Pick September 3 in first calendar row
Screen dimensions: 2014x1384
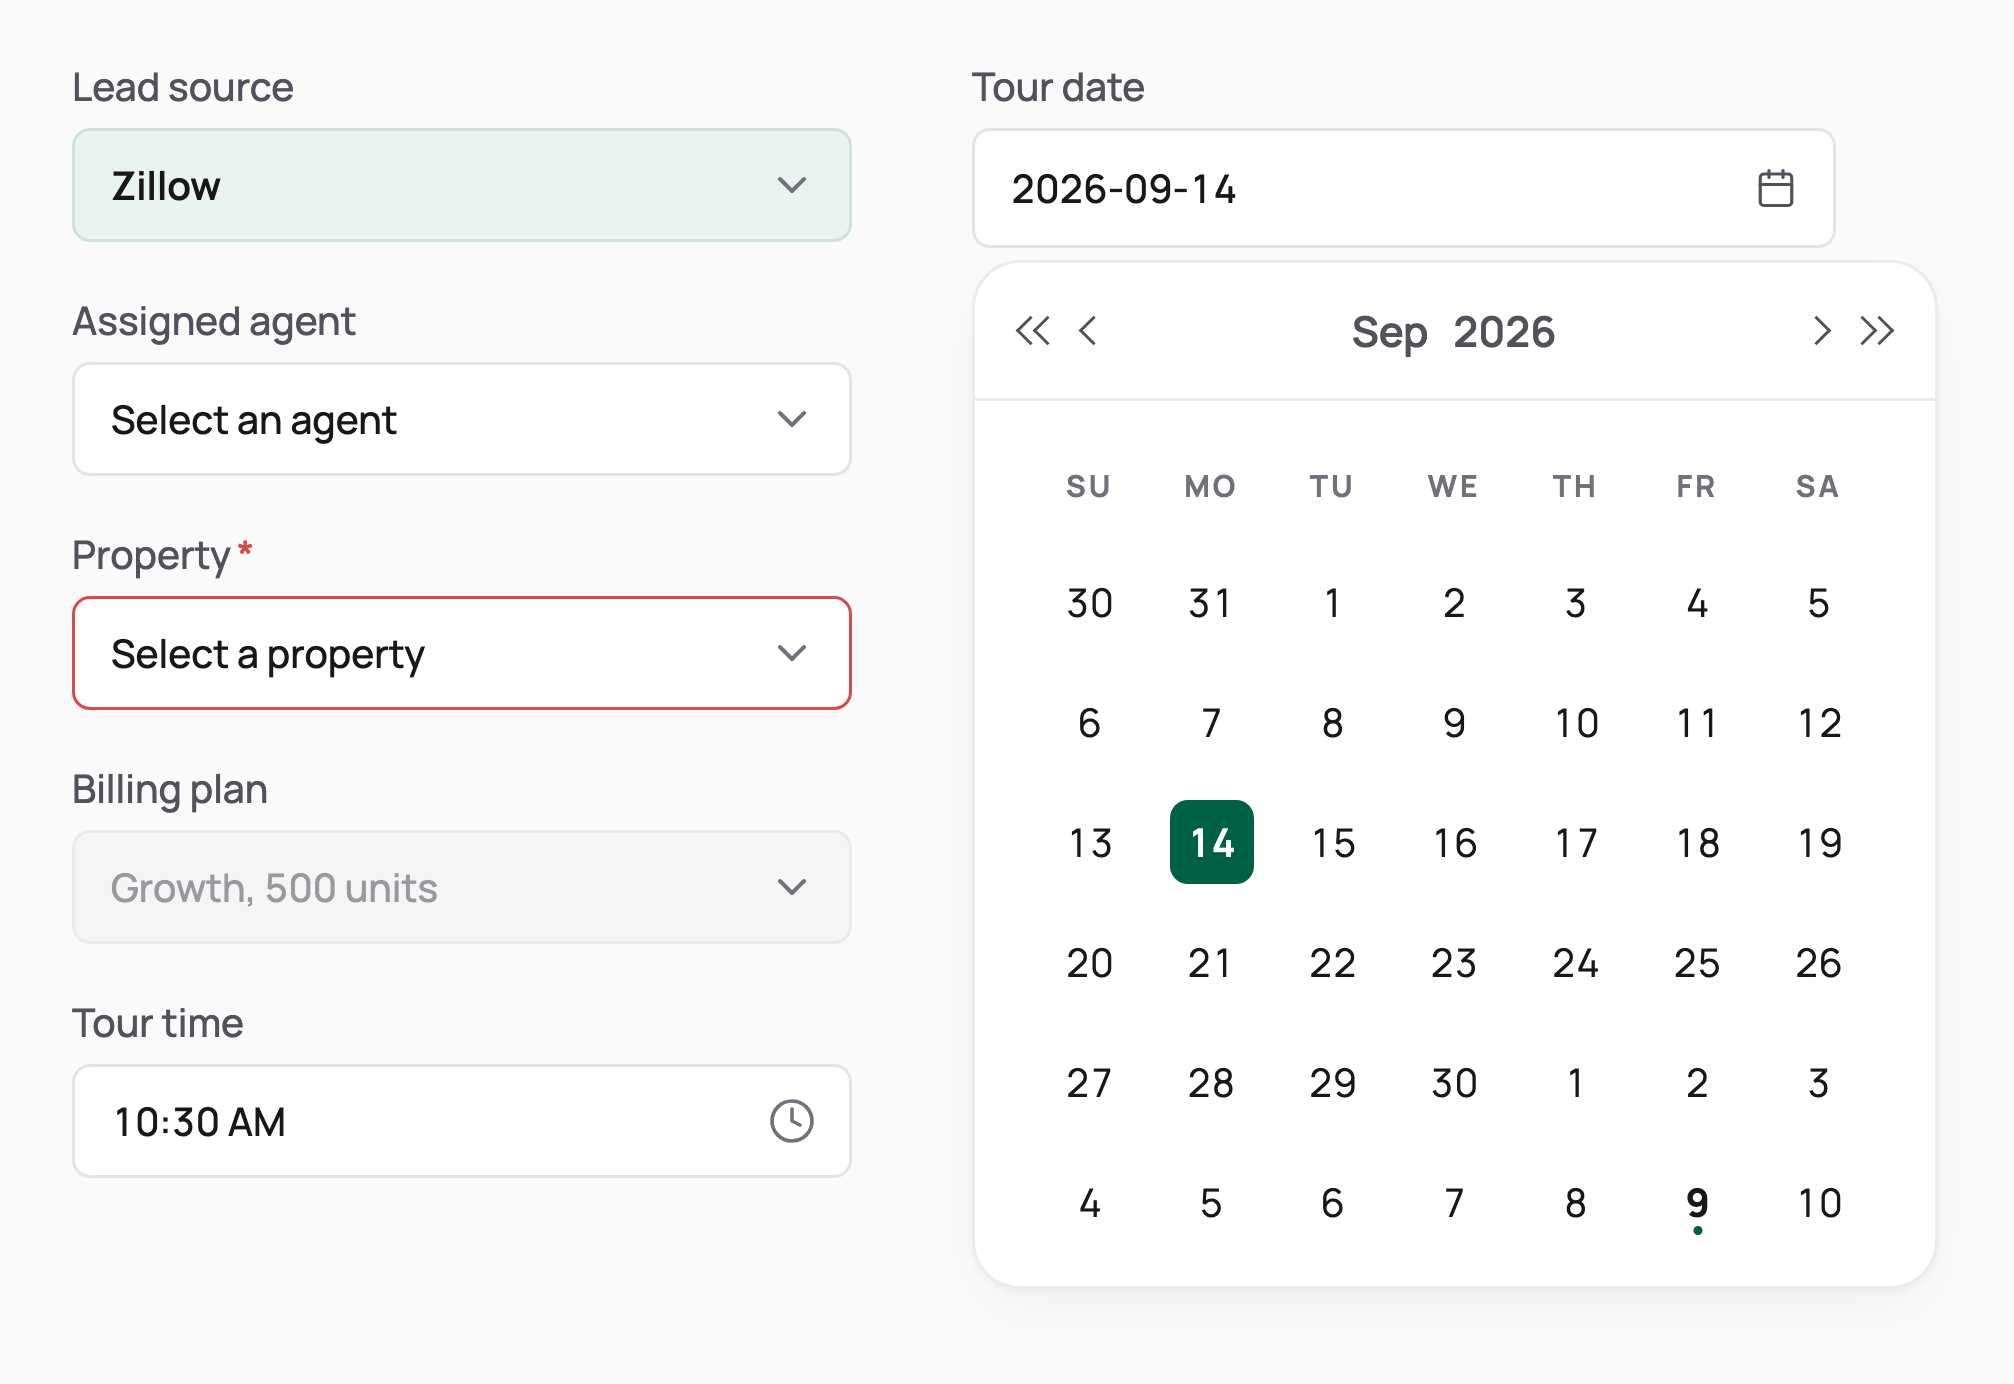coord(1576,602)
